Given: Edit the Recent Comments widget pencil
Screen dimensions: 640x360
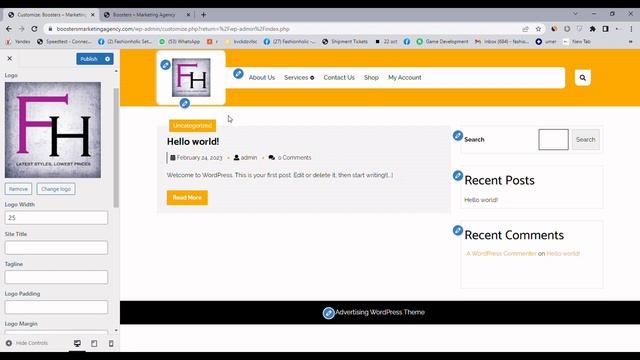Looking at the screenshot, I should 458,231.
